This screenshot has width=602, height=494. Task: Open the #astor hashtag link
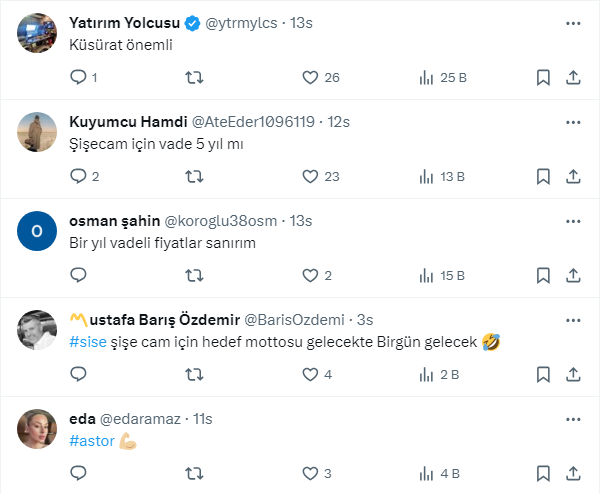click(90, 441)
